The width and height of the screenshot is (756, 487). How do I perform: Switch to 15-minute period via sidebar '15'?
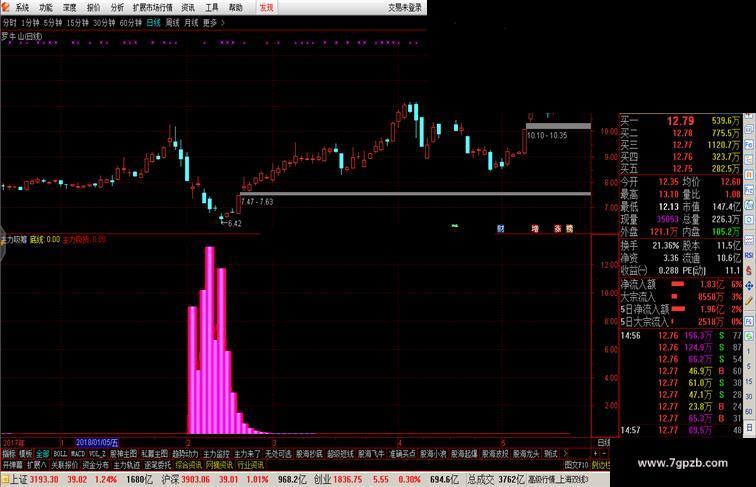click(749, 381)
